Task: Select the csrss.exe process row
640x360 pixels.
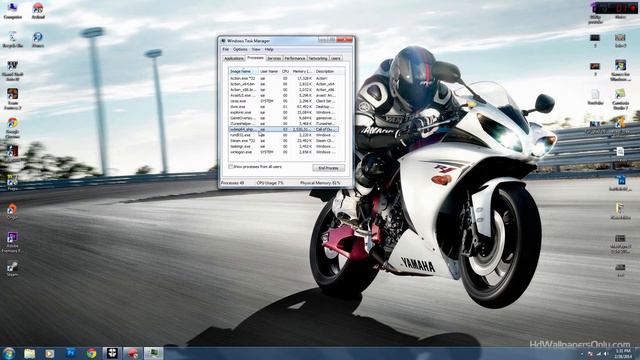Action: click(284, 101)
